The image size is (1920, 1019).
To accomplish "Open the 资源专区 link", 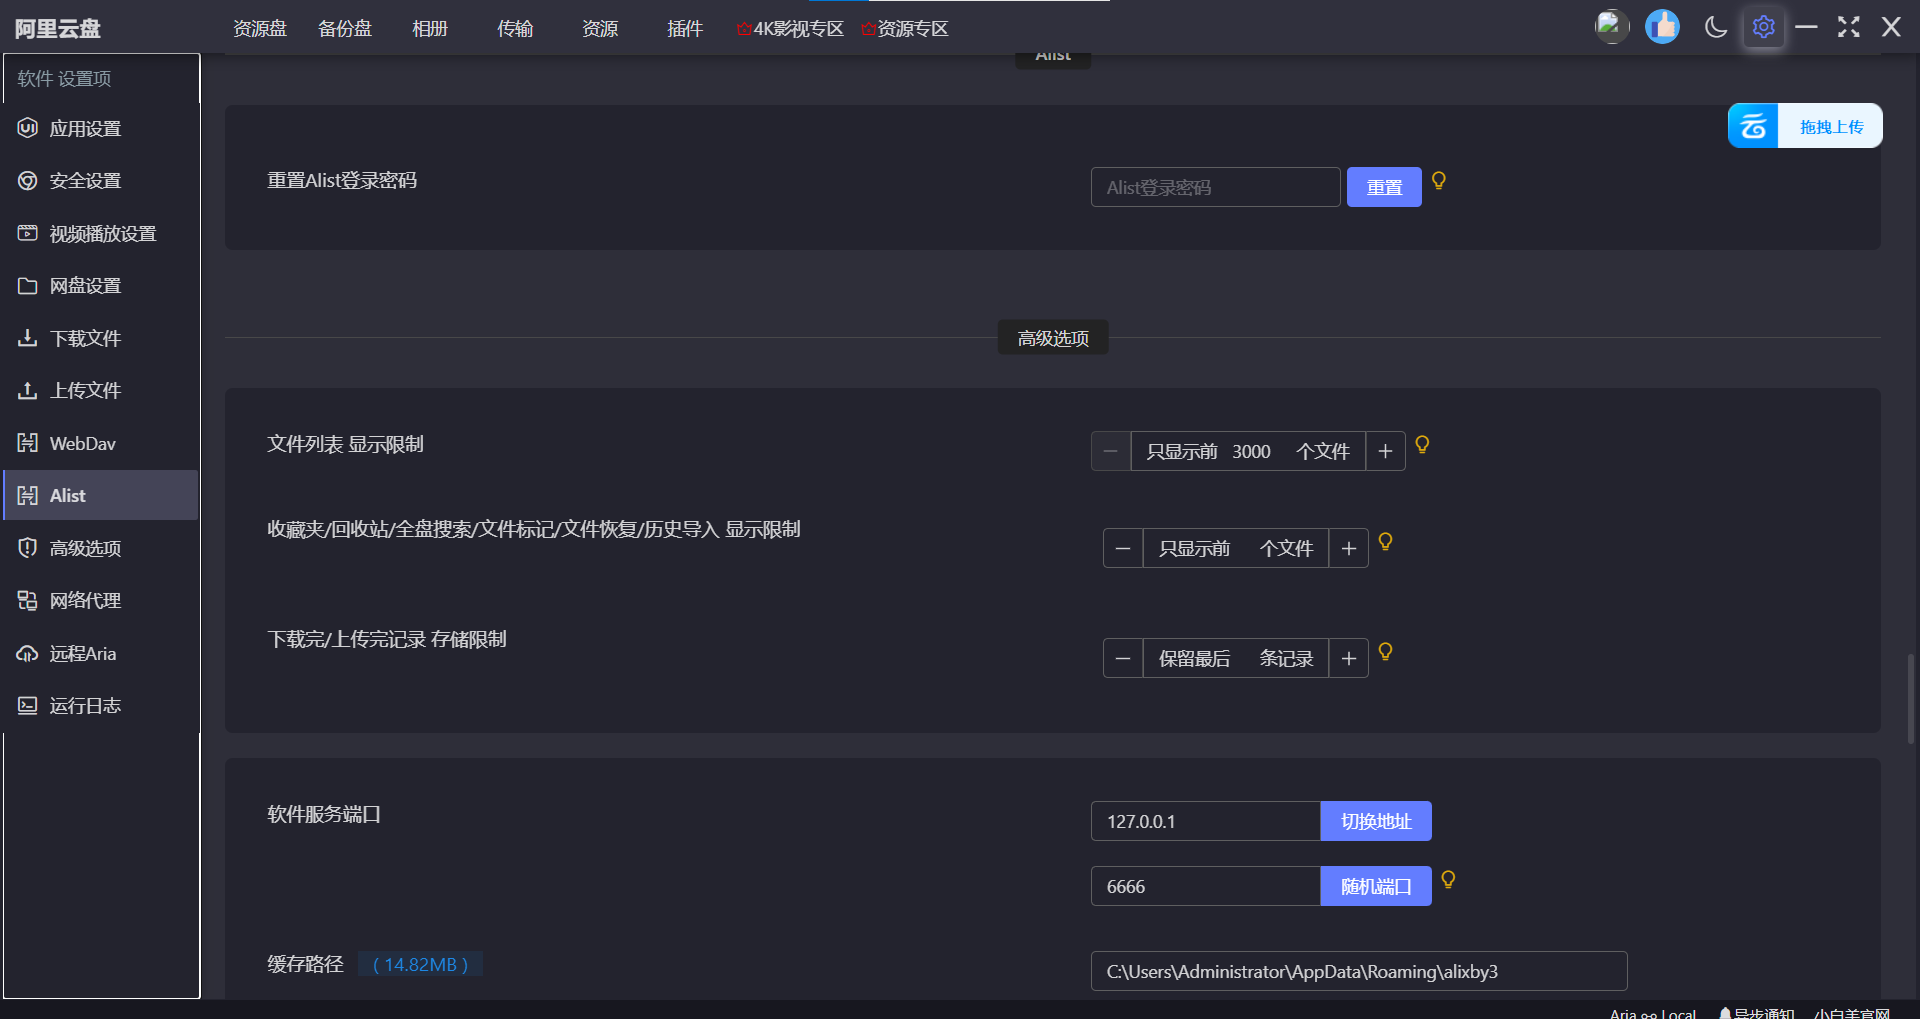I will pos(904,28).
